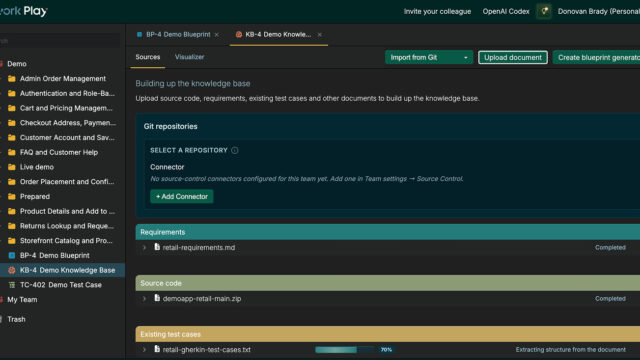
Task: Click Invite your colleague link
Action: click(x=437, y=11)
